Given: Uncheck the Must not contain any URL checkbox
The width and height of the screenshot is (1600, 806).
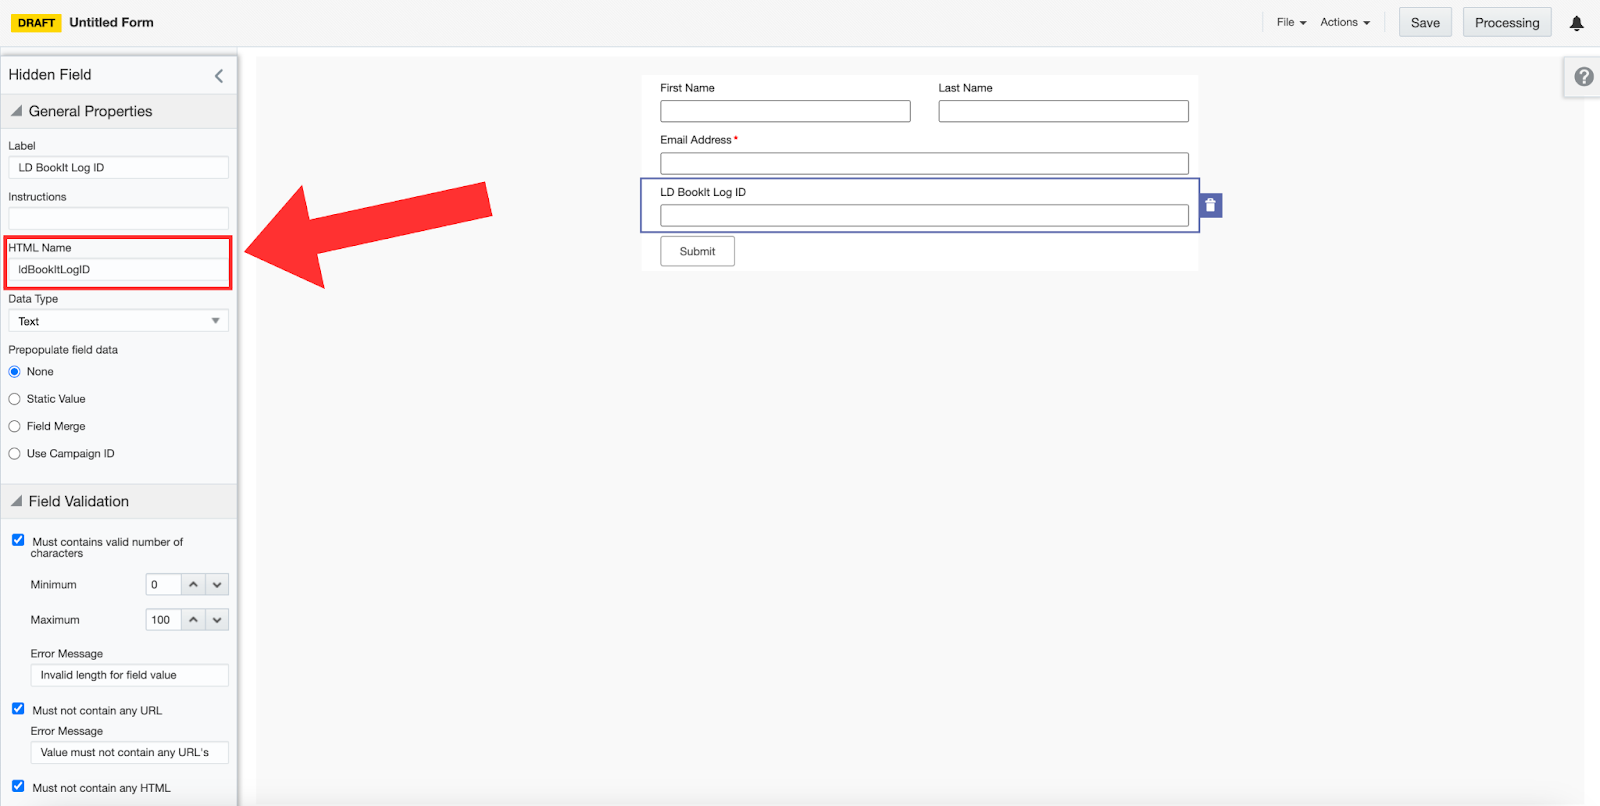Looking at the screenshot, I should pos(18,709).
